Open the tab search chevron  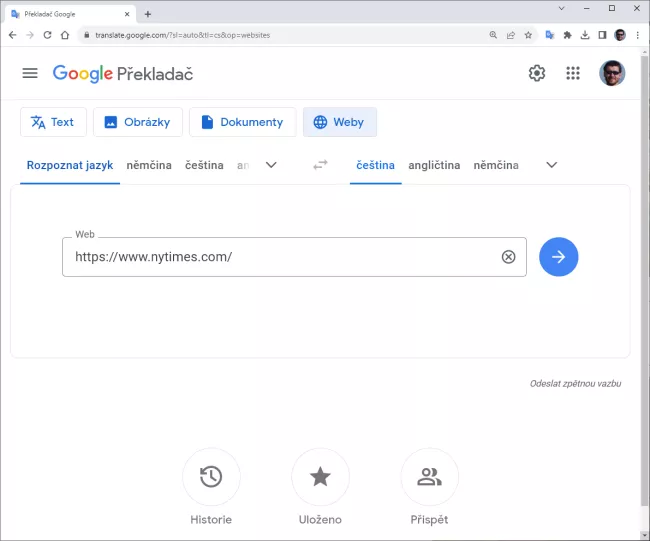point(562,8)
